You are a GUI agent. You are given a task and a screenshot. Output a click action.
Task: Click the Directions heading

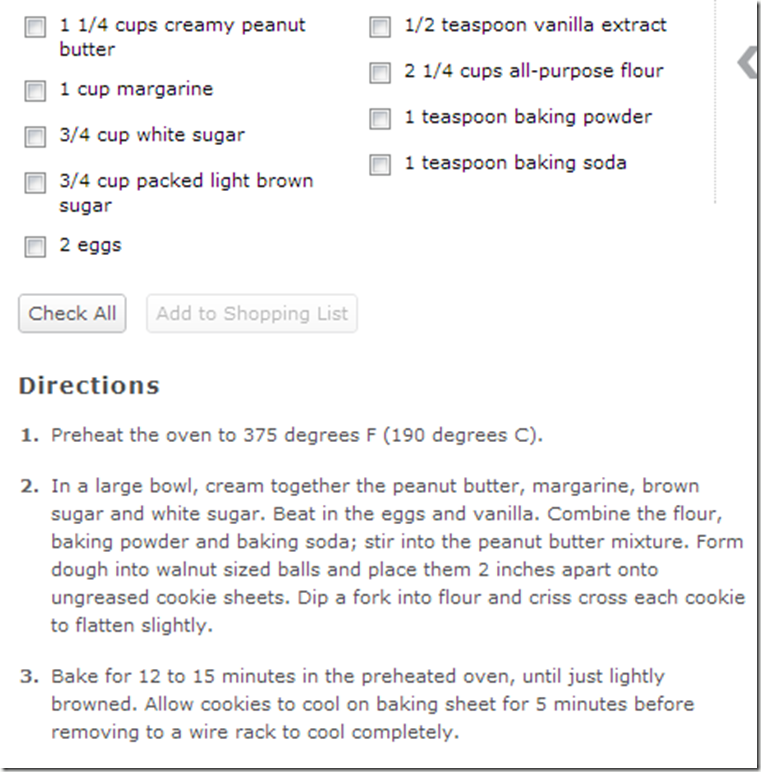tap(89, 386)
